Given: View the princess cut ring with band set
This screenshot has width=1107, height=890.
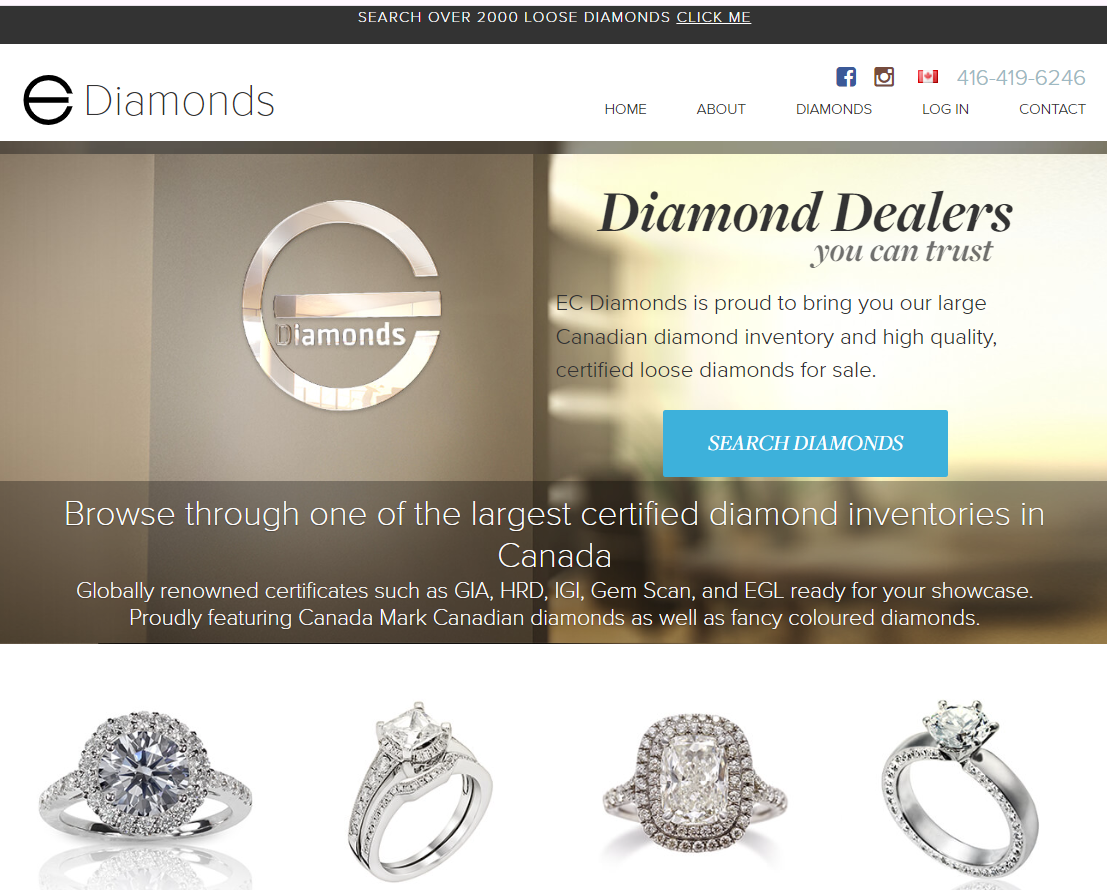Looking at the screenshot, I should [420, 790].
